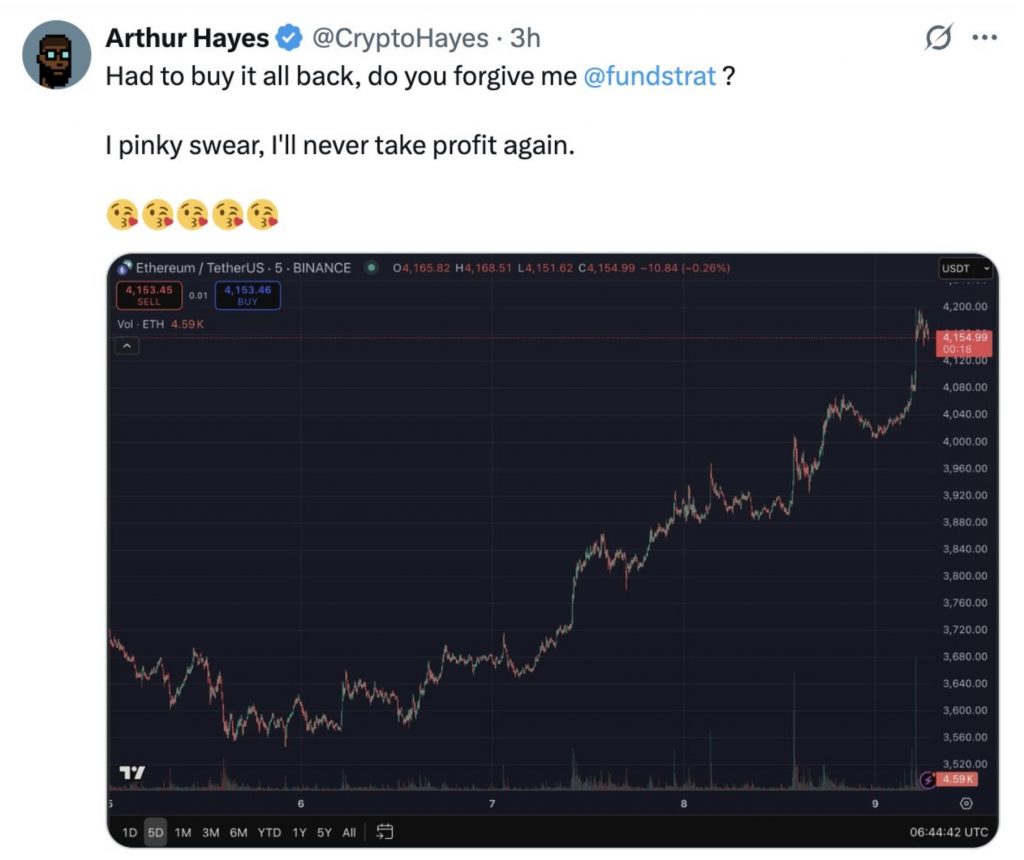Collapse the indicator legend chevron
1024x860 pixels.
tap(128, 346)
